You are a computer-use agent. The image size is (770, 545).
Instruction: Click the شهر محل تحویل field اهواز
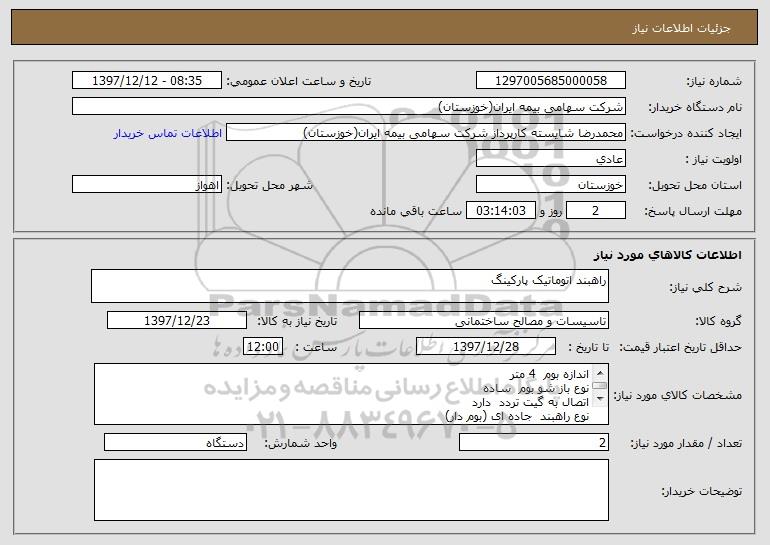(147, 185)
